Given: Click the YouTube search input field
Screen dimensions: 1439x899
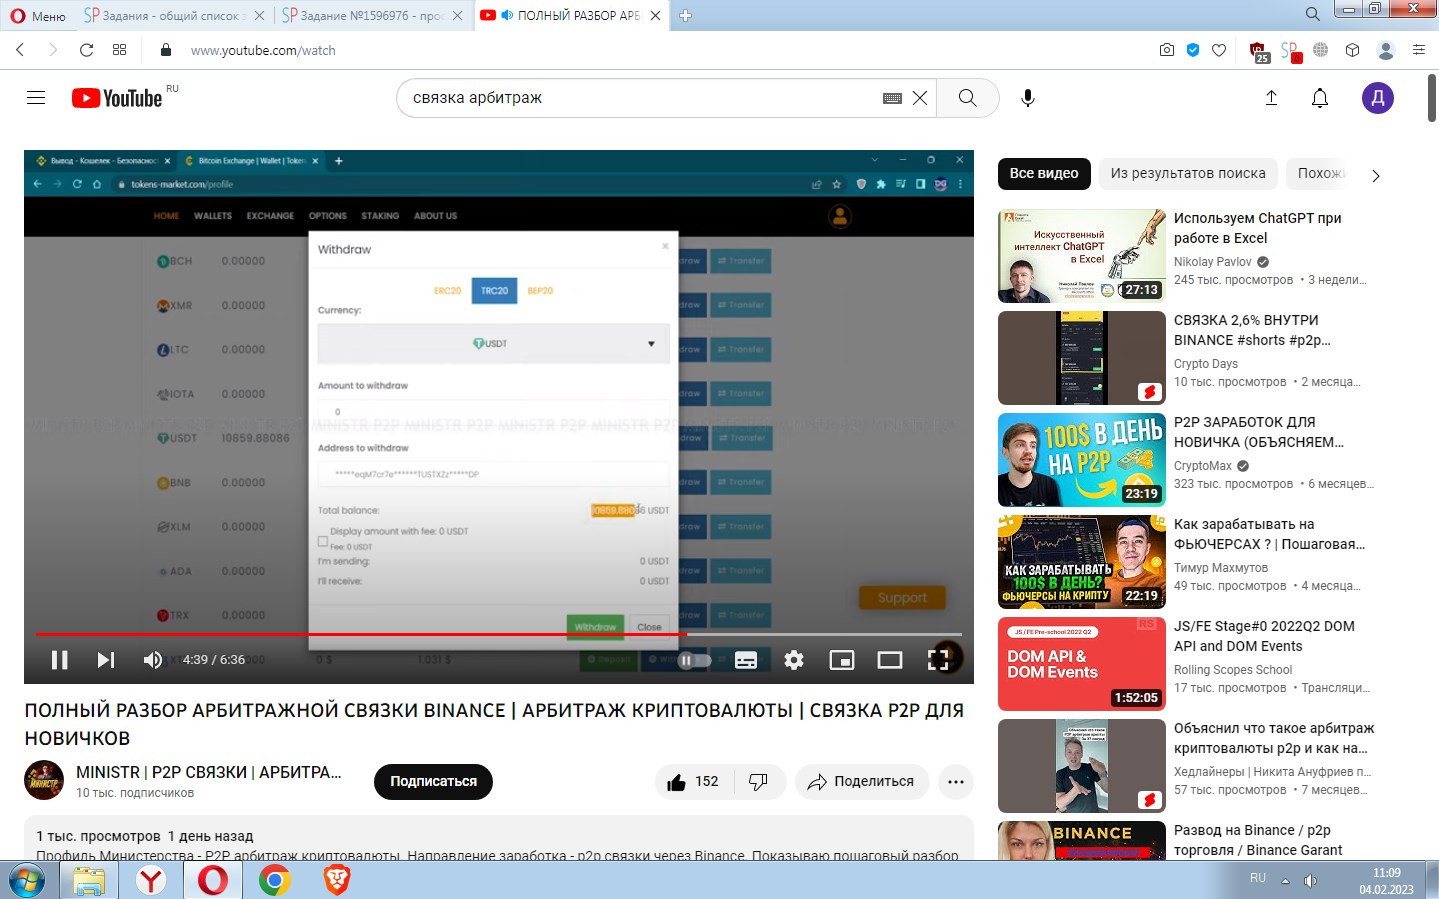Looking at the screenshot, I should (x=640, y=98).
